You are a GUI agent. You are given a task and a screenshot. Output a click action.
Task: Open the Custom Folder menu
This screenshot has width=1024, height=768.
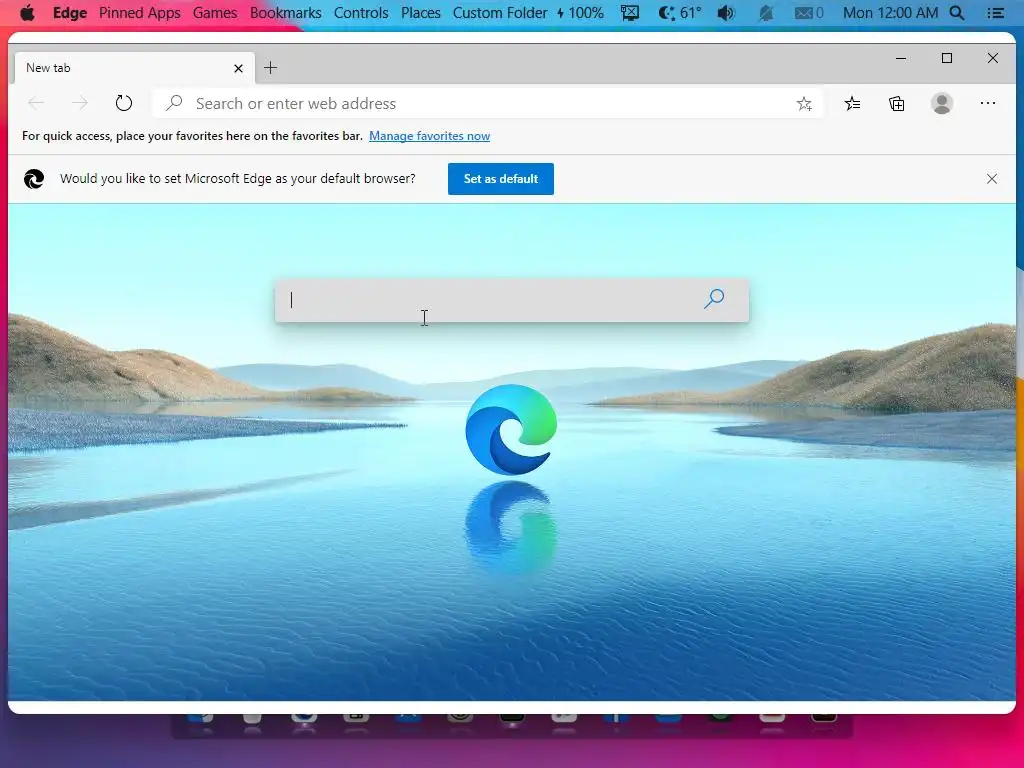click(500, 12)
